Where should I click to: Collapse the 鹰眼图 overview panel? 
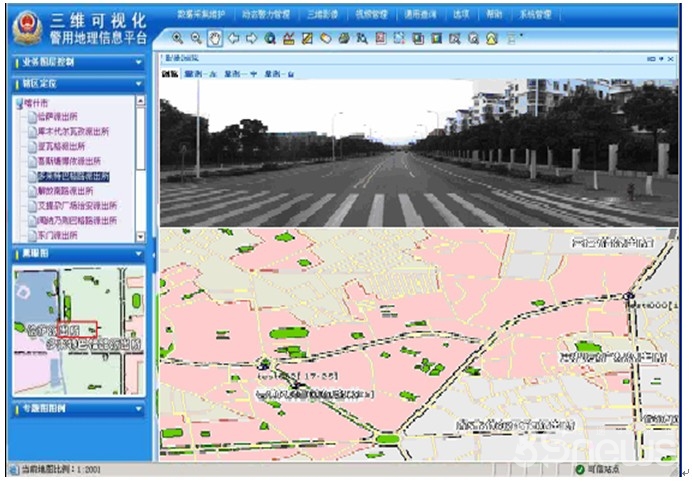coord(140,253)
